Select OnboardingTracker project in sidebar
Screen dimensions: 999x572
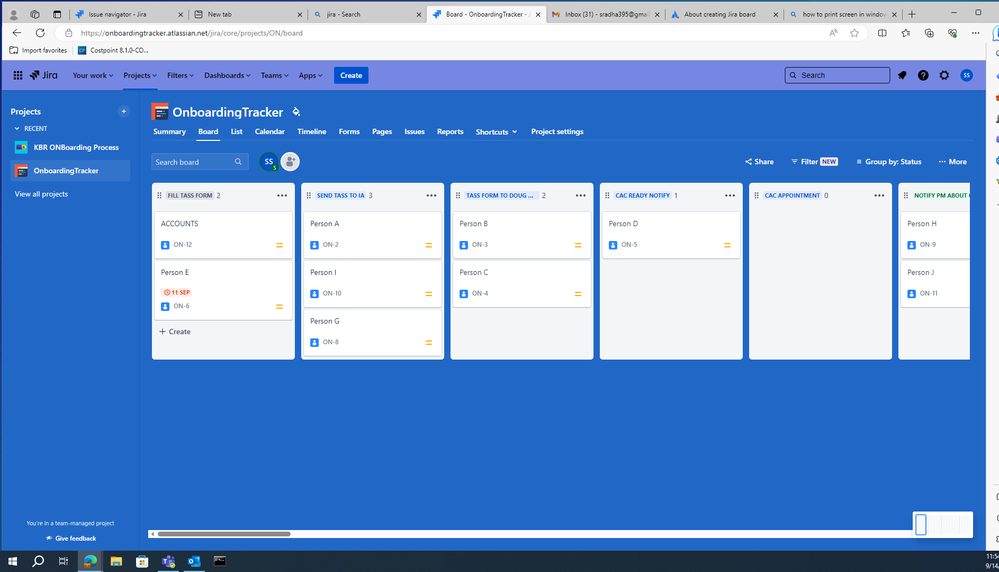(x=70, y=171)
